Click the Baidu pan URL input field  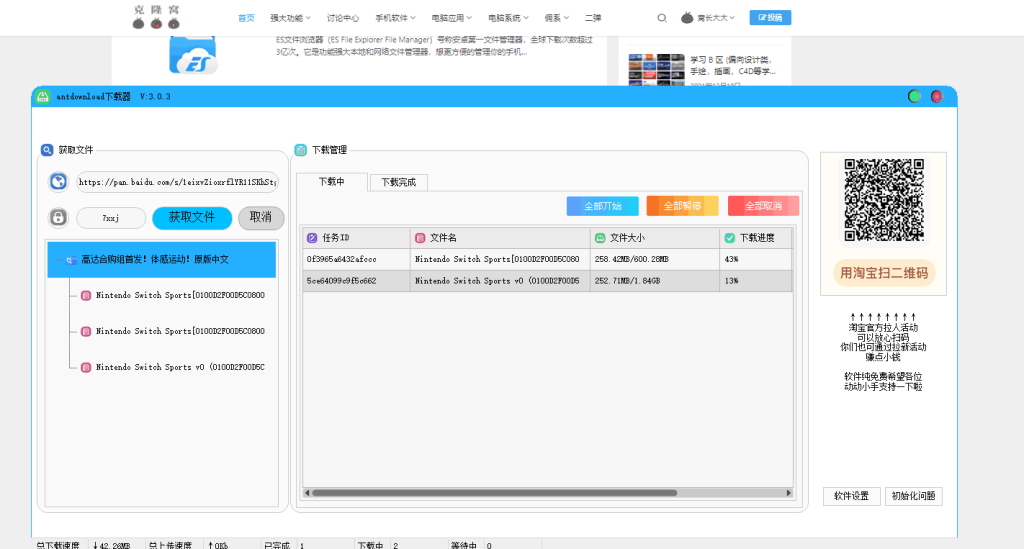click(177, 182)
